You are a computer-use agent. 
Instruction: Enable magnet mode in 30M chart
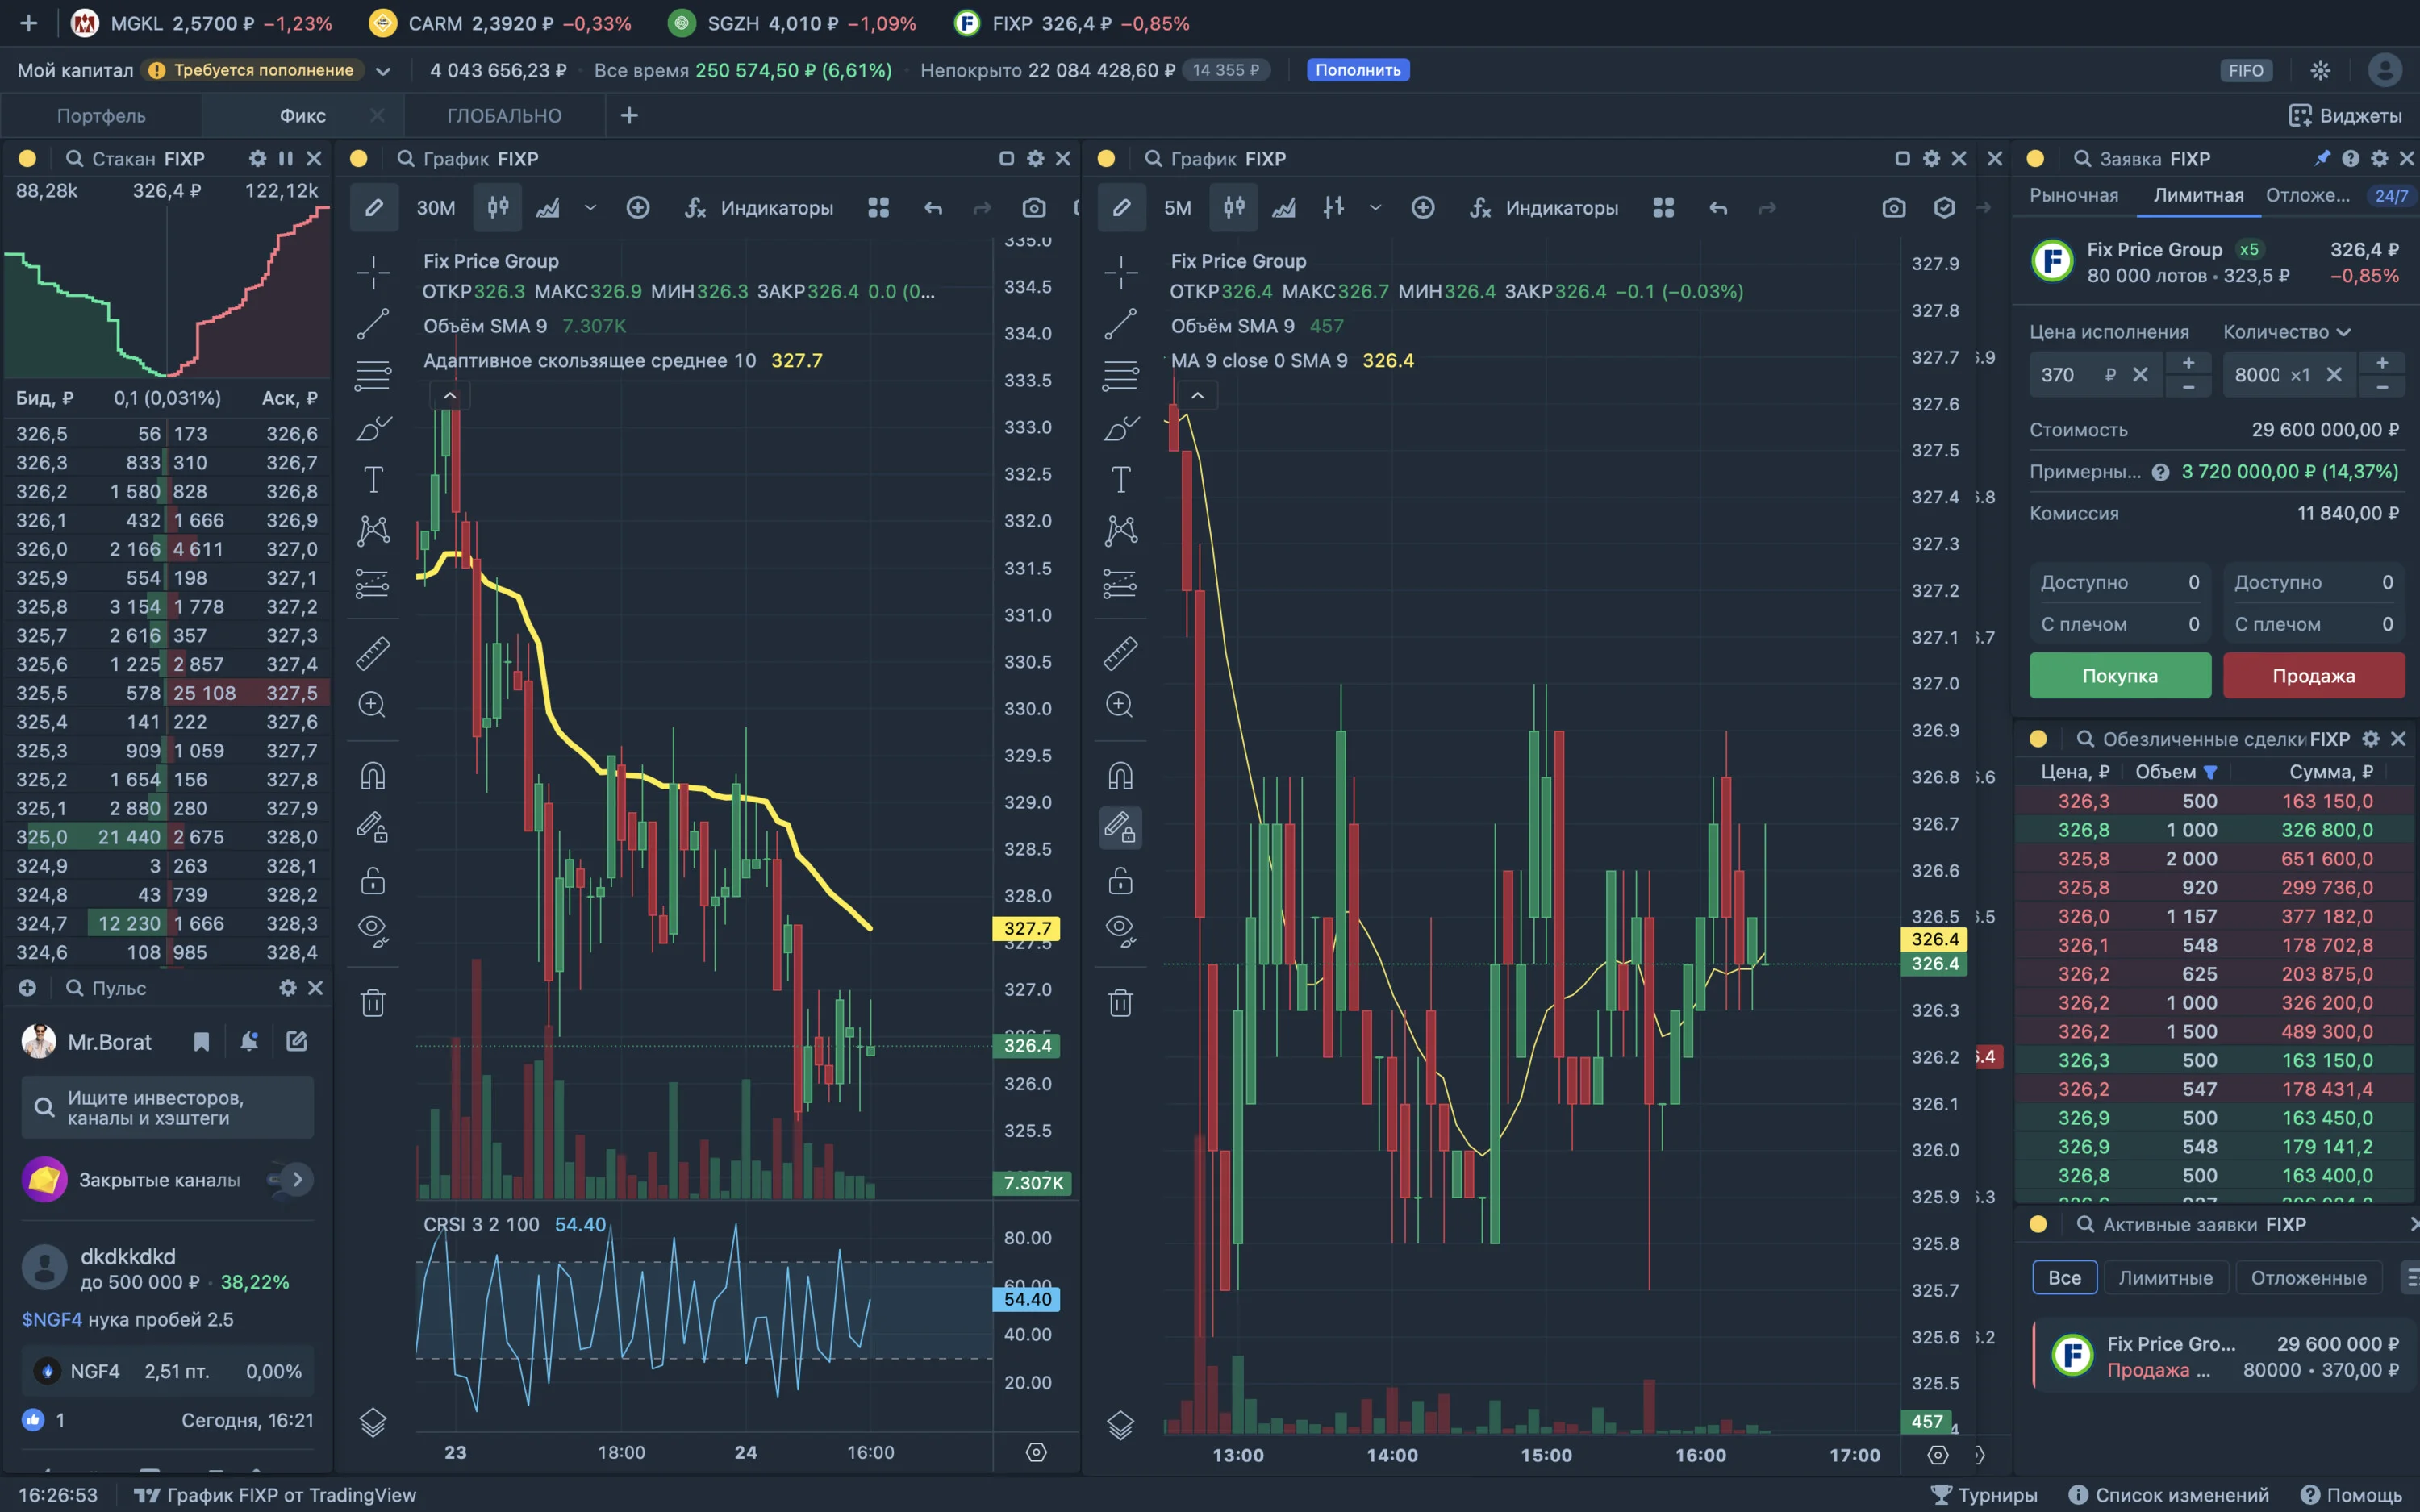[373, 776]
